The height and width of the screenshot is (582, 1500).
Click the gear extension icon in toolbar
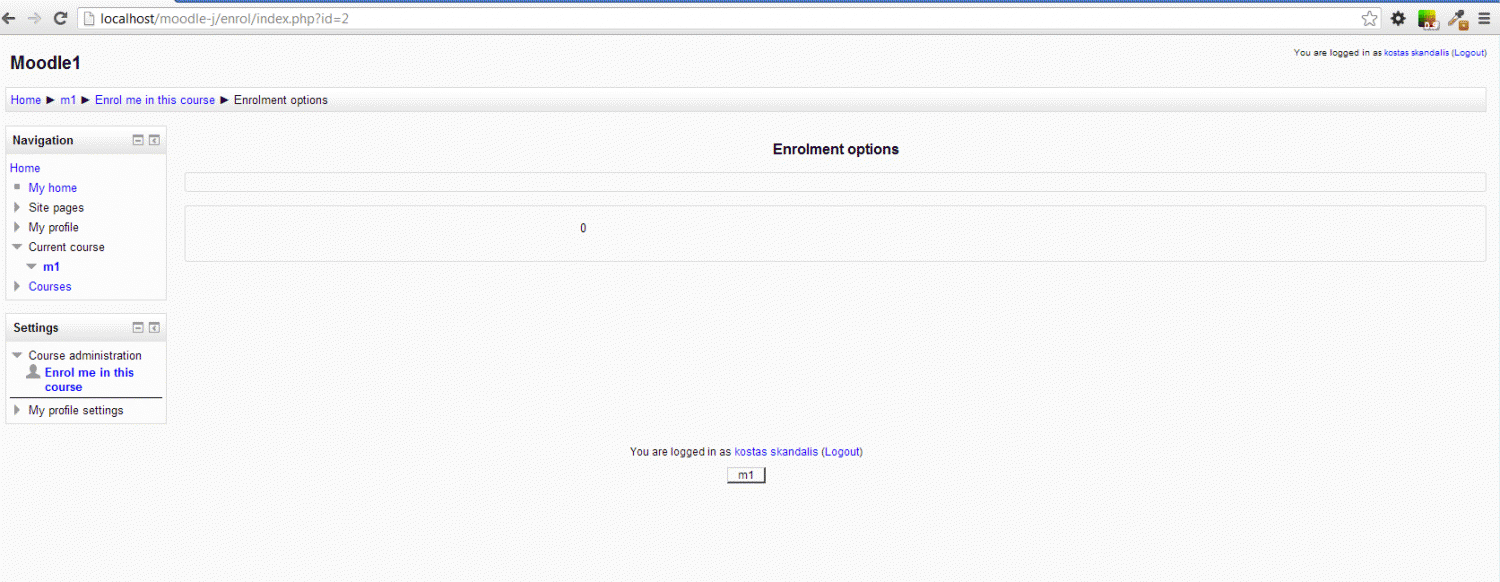[x=1398, y=18]
